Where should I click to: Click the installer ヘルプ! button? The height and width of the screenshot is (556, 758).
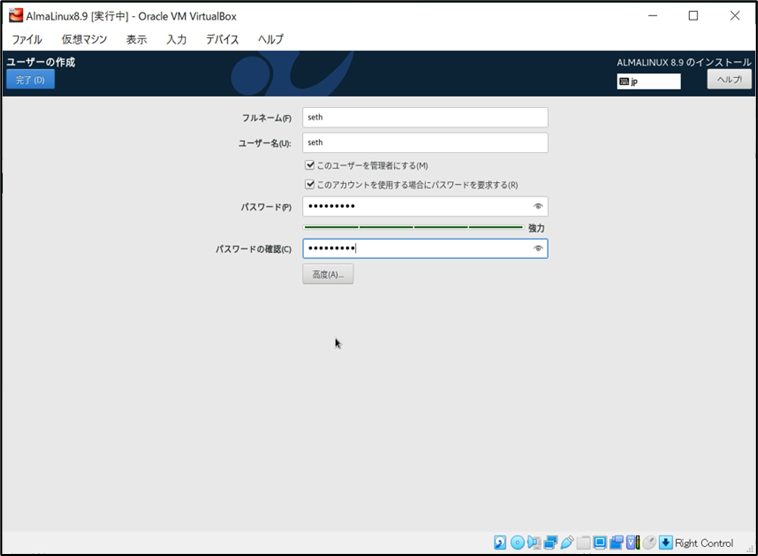click(x=729, y=80)
